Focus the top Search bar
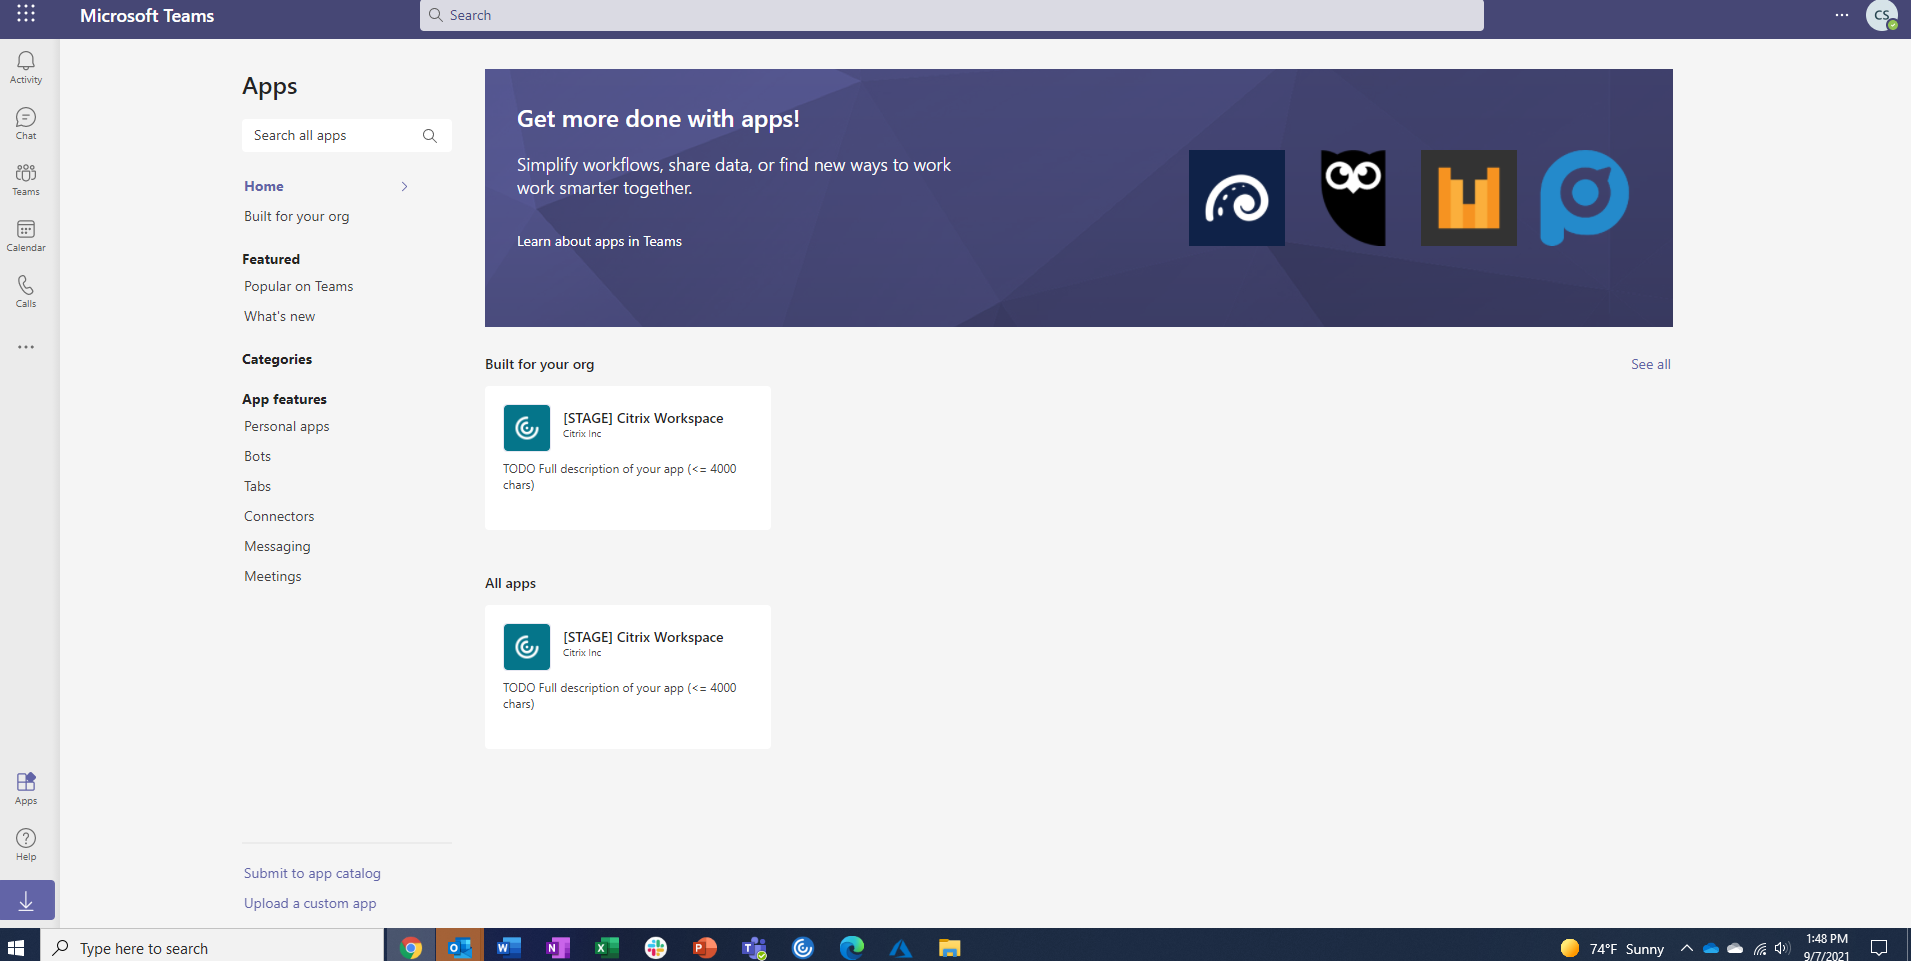Screen dimensions: 1911x961 (951, 15)
